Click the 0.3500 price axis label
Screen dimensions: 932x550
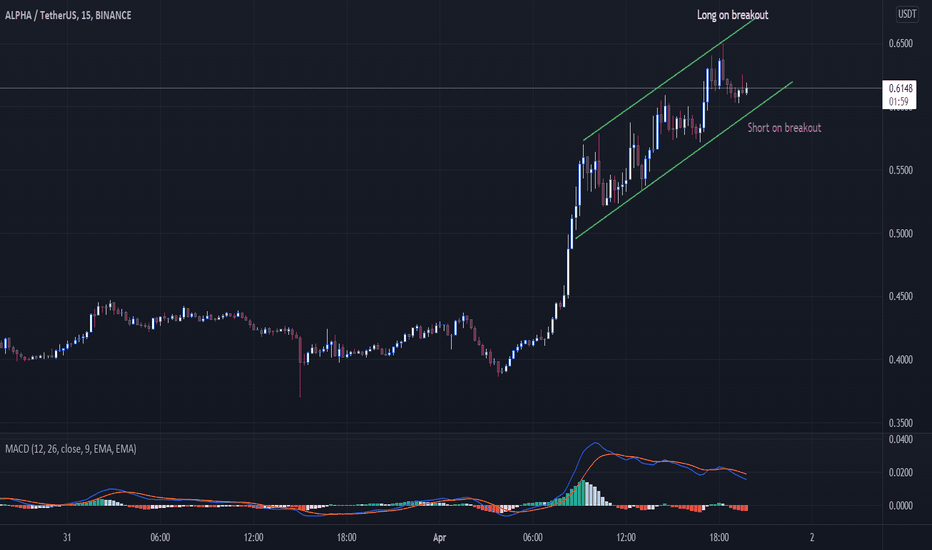pyautogui.click(x=900, y=423)
